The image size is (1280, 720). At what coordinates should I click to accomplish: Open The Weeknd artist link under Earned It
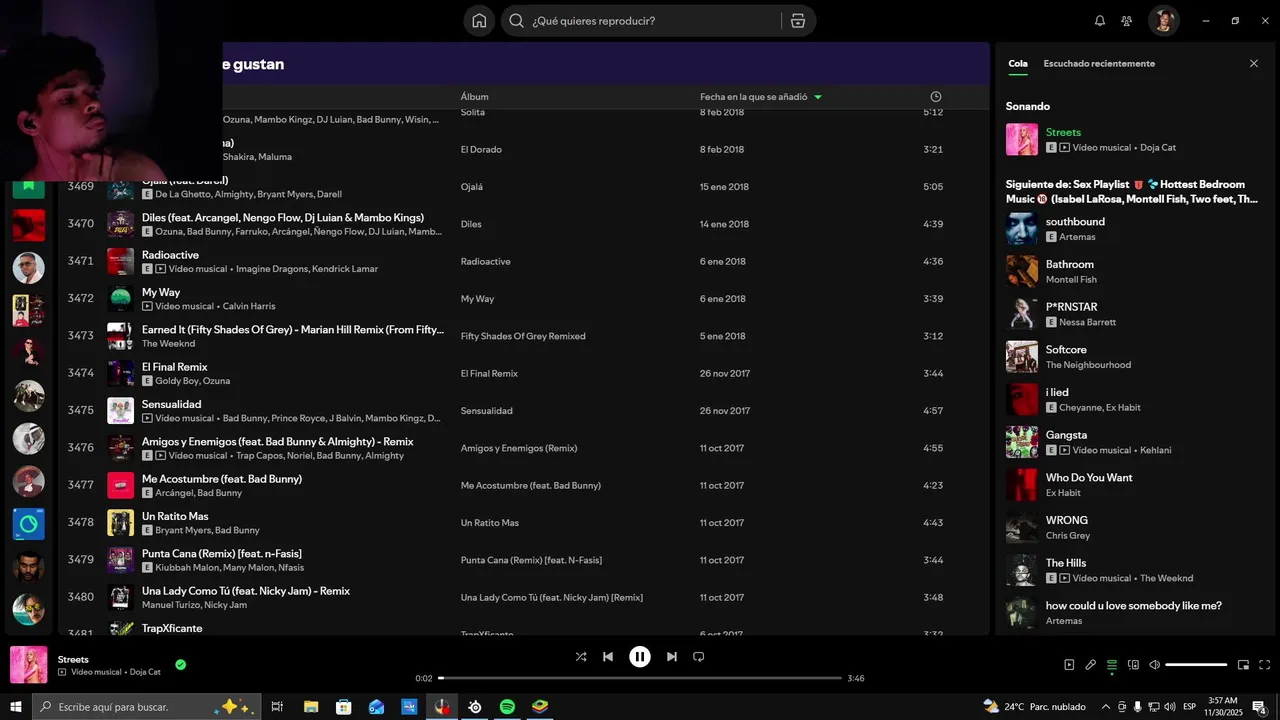(168, 343)
